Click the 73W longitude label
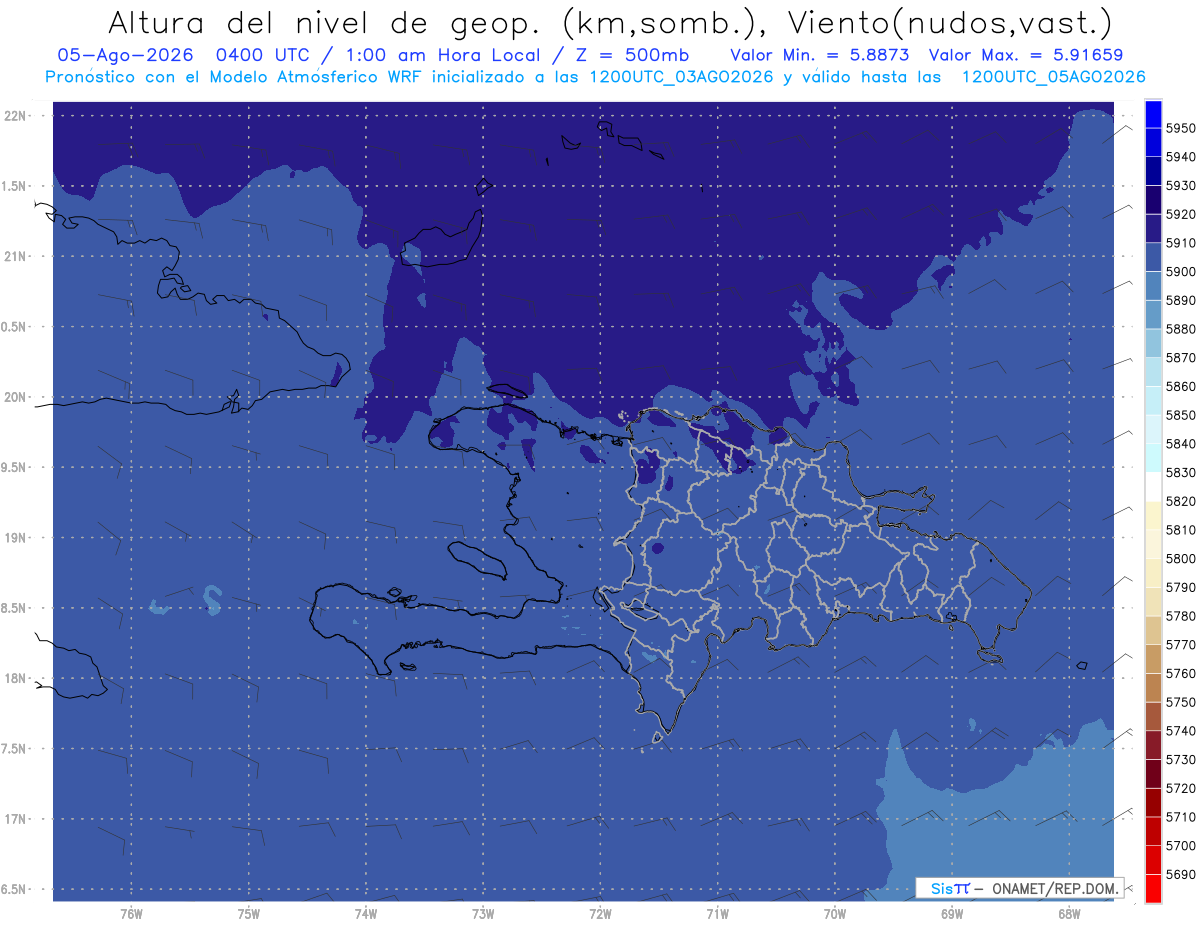This screenshot has height=927, width=1200. click(x=483, y=913)
